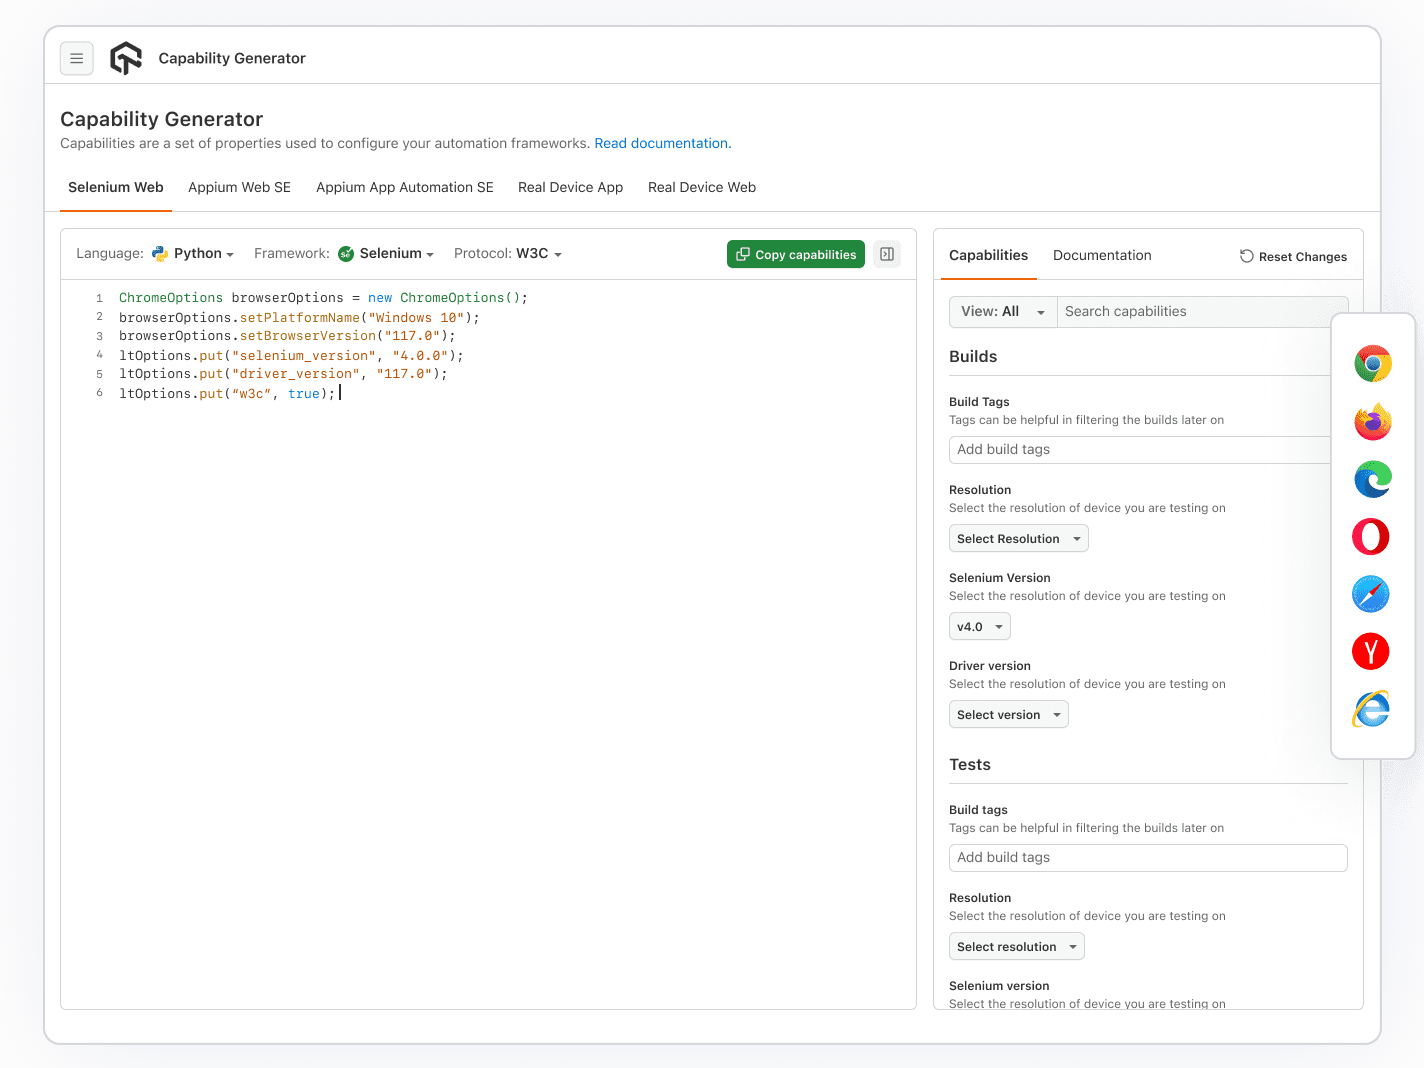Select the Firefox browser icon
This screenshot has height=1068, width=1424.
pos(1371,421)
